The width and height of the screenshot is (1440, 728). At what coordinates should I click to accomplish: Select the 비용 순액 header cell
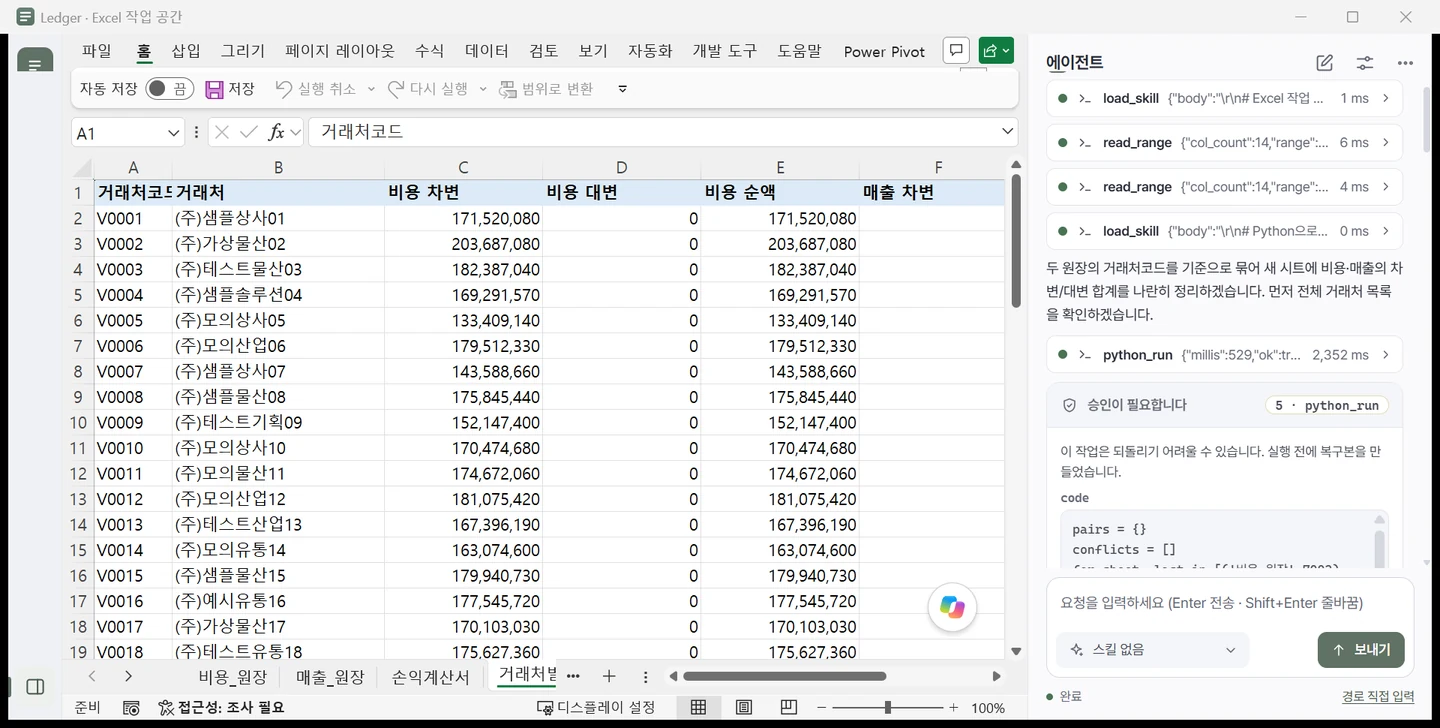780,193
